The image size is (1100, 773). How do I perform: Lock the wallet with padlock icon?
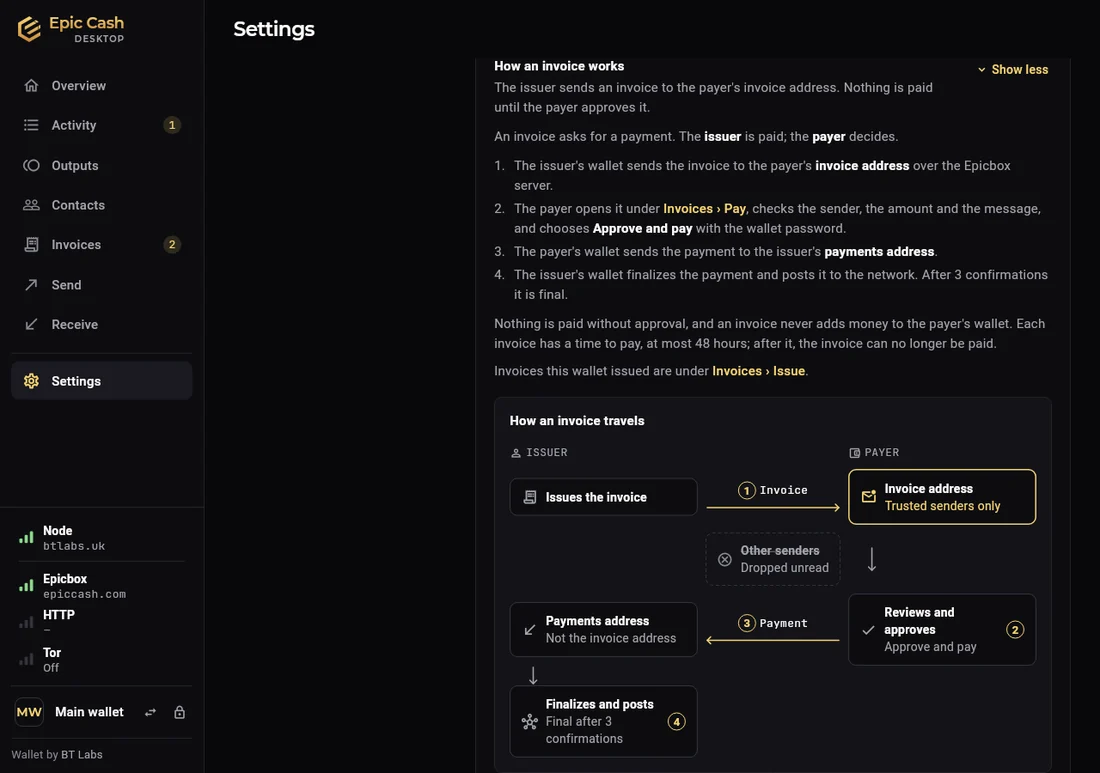(x=180, y=712)
